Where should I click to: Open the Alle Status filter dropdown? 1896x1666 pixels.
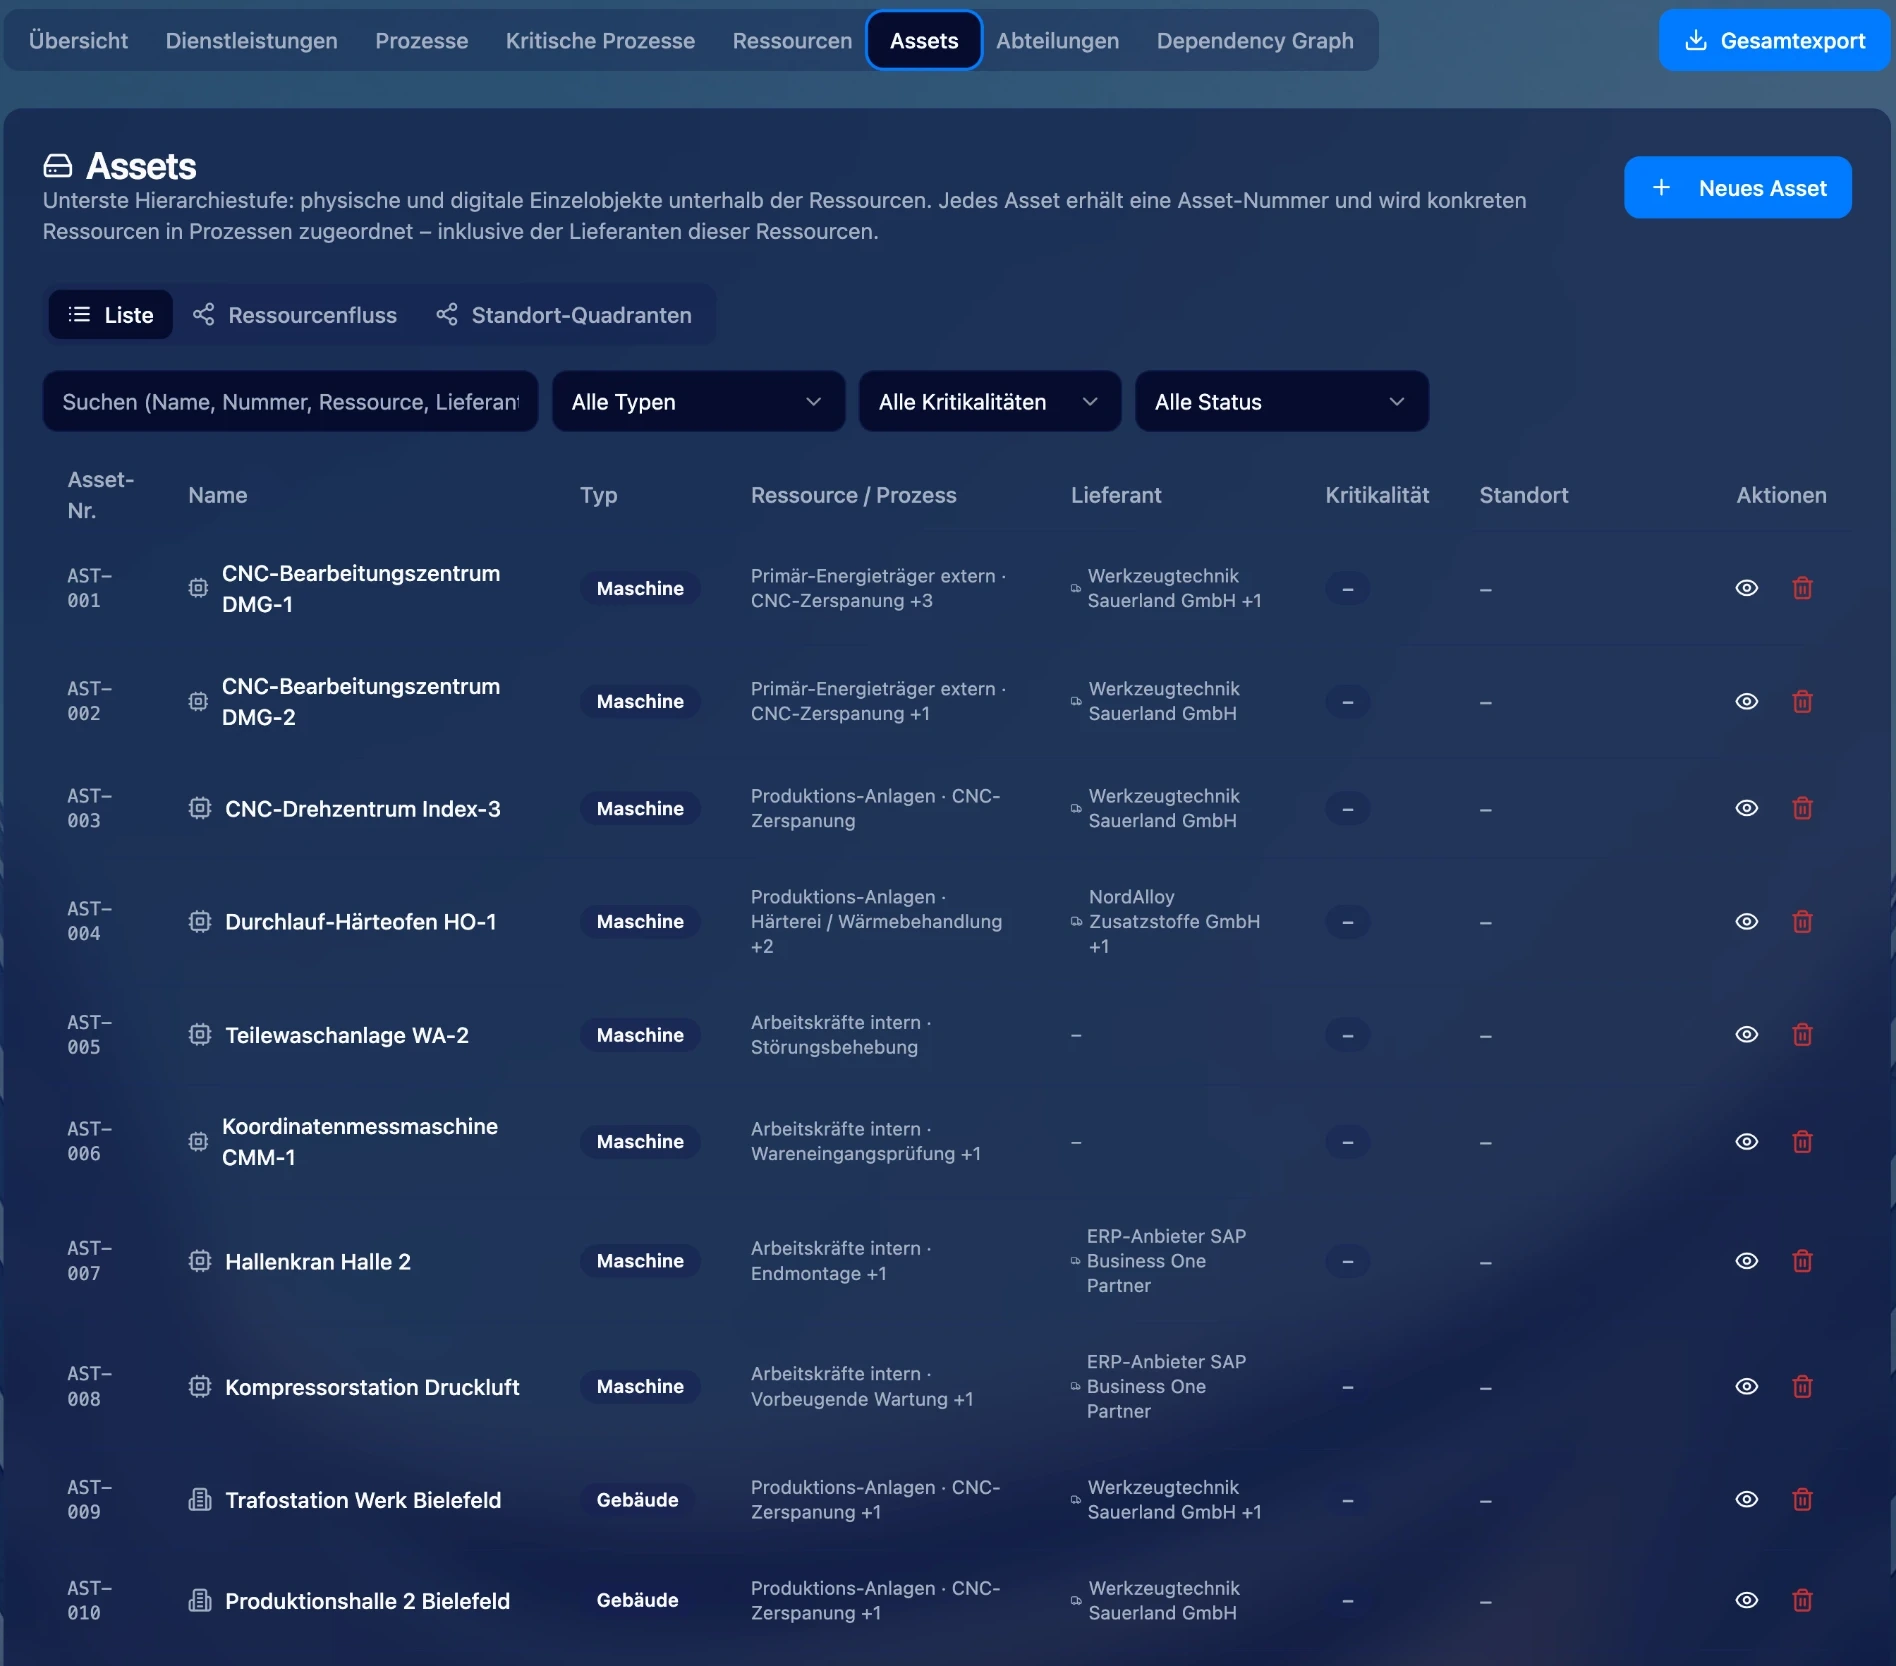click(1281, 401)
